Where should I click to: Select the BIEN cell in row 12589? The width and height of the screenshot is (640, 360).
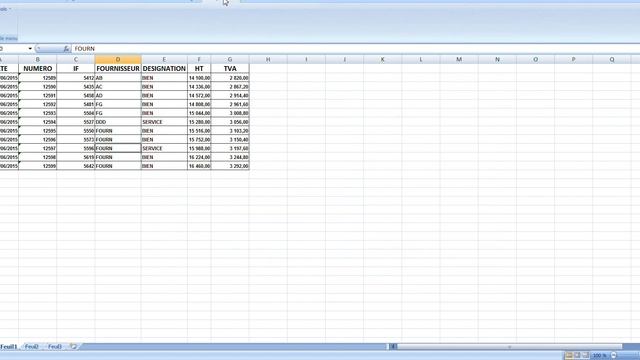164,78
